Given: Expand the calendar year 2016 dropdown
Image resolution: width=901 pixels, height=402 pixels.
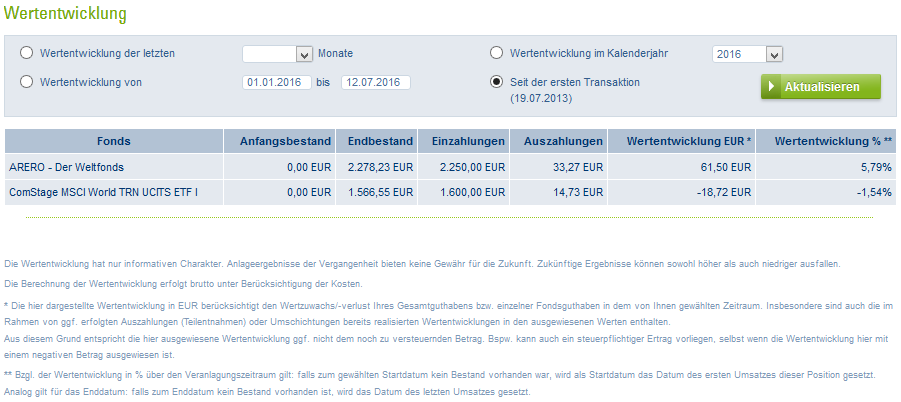Looking at the screenshot, I should pyautogui.click(x=774, y=54).
